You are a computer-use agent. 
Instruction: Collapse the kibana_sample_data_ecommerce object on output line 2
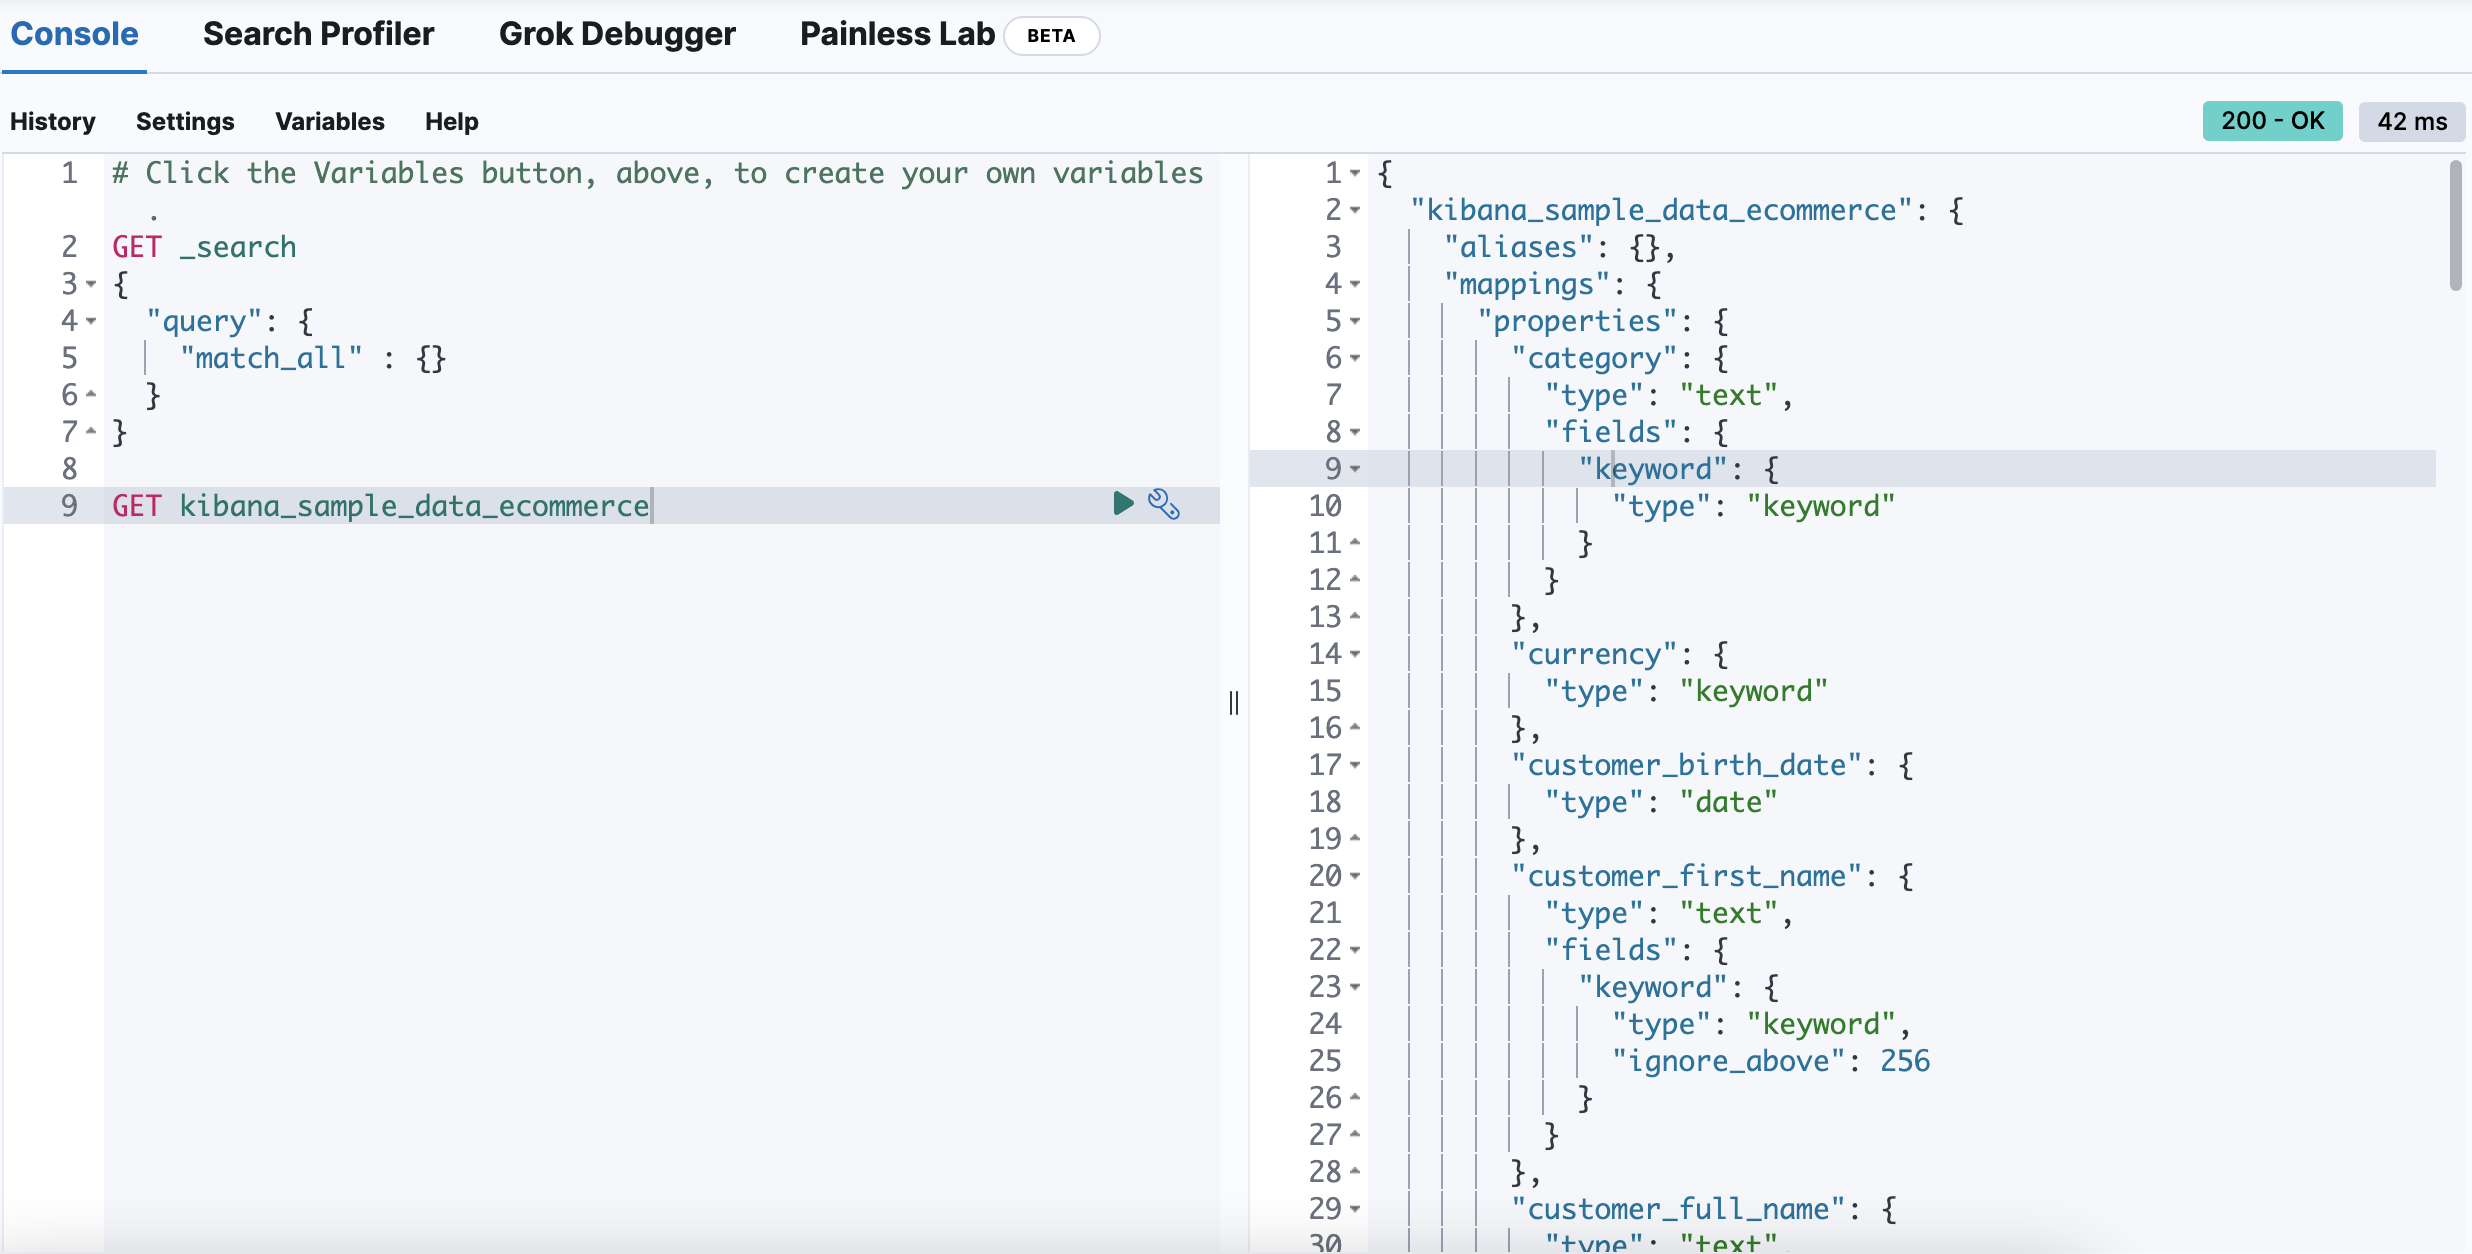click(1355, 210)
